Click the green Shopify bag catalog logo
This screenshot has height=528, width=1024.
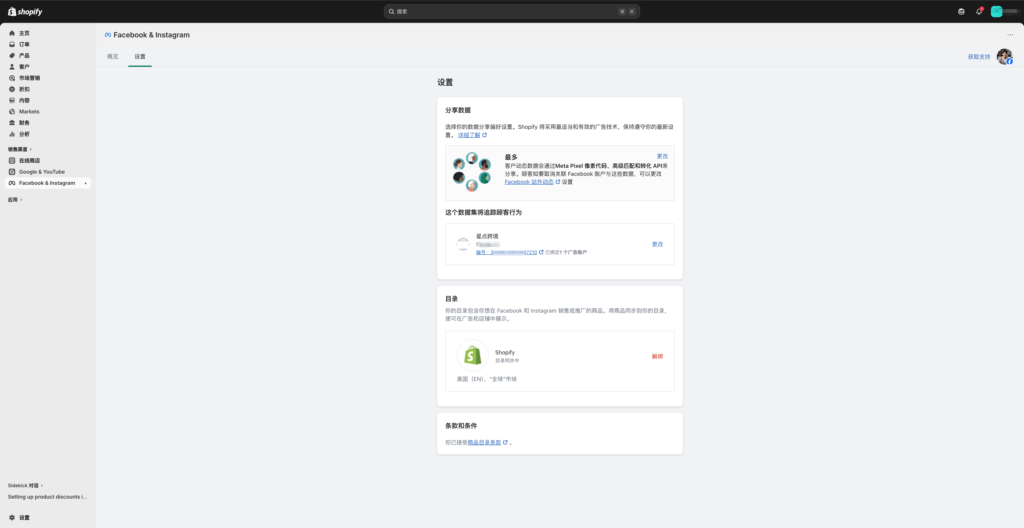point(473,355)
